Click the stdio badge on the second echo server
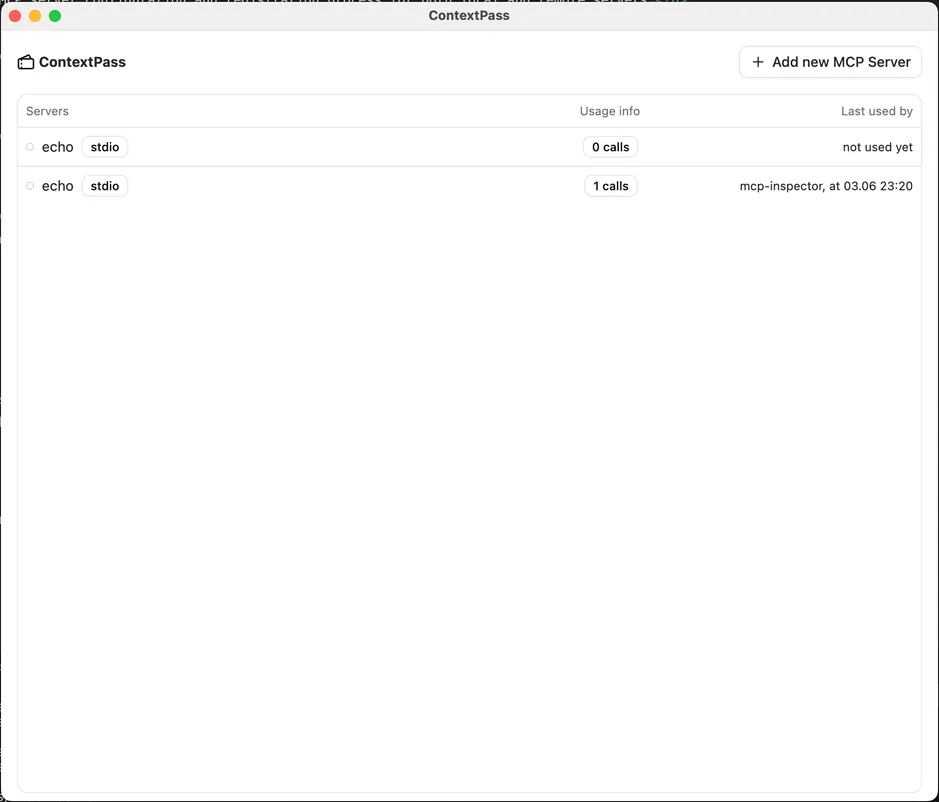The width and height of the screenshot is (939, 802). (104, 186)
